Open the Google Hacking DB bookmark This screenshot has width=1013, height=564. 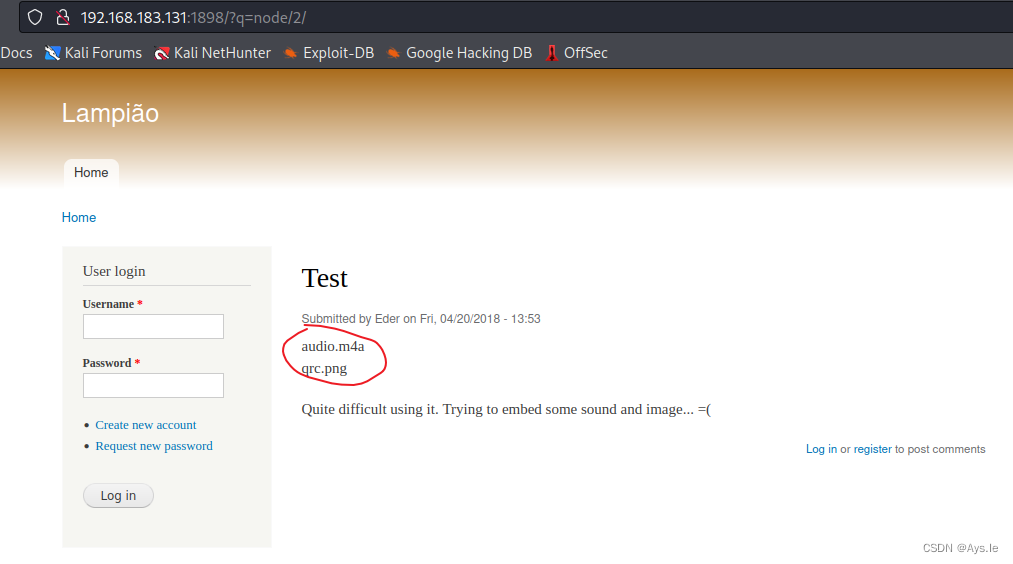point(459,53)
